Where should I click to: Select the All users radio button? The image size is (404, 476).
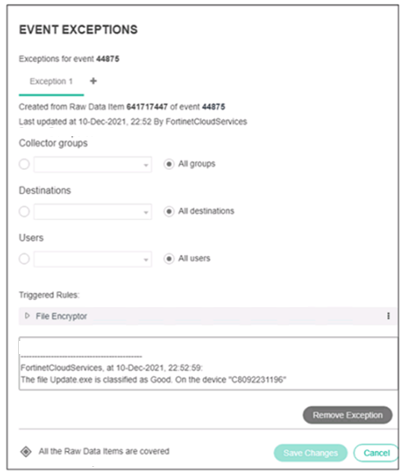(169, 259)
